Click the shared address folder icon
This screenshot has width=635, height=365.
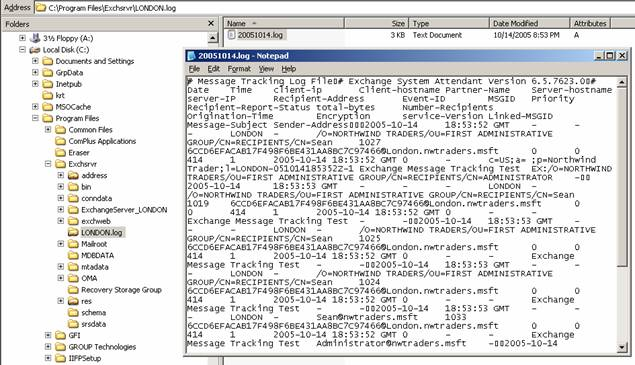[73, 175]
